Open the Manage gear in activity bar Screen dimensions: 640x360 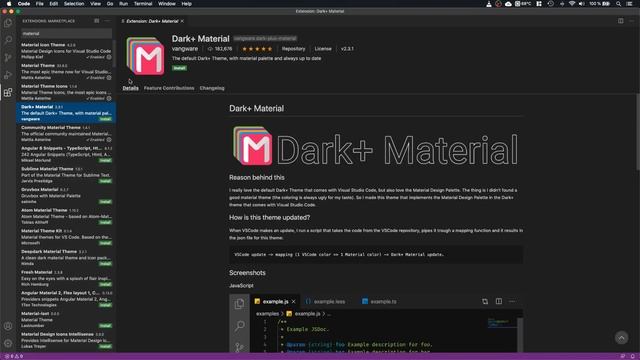click(8, 343)
